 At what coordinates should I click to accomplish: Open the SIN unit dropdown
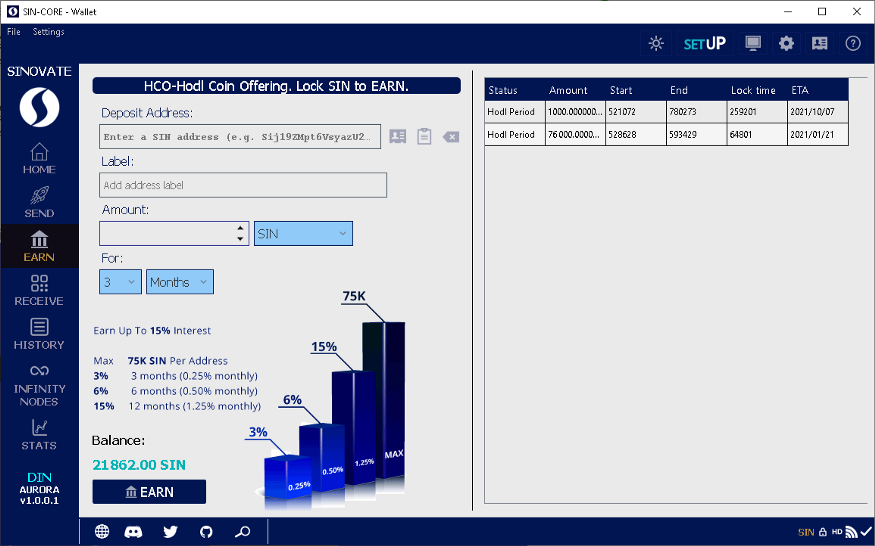pyautogui.click(x=303, y=233)
